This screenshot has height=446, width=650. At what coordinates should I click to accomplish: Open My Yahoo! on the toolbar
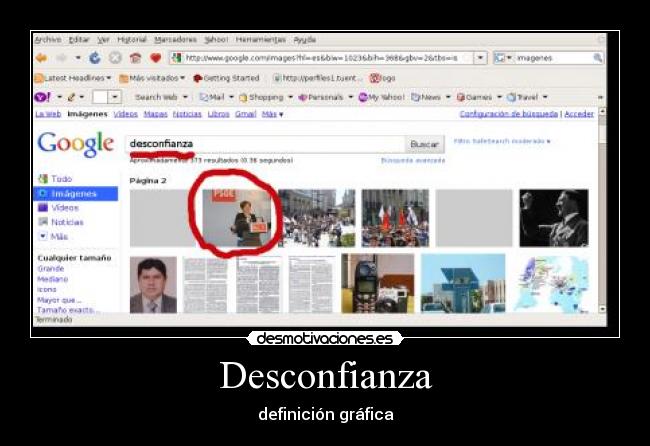(x=381, y=97)
